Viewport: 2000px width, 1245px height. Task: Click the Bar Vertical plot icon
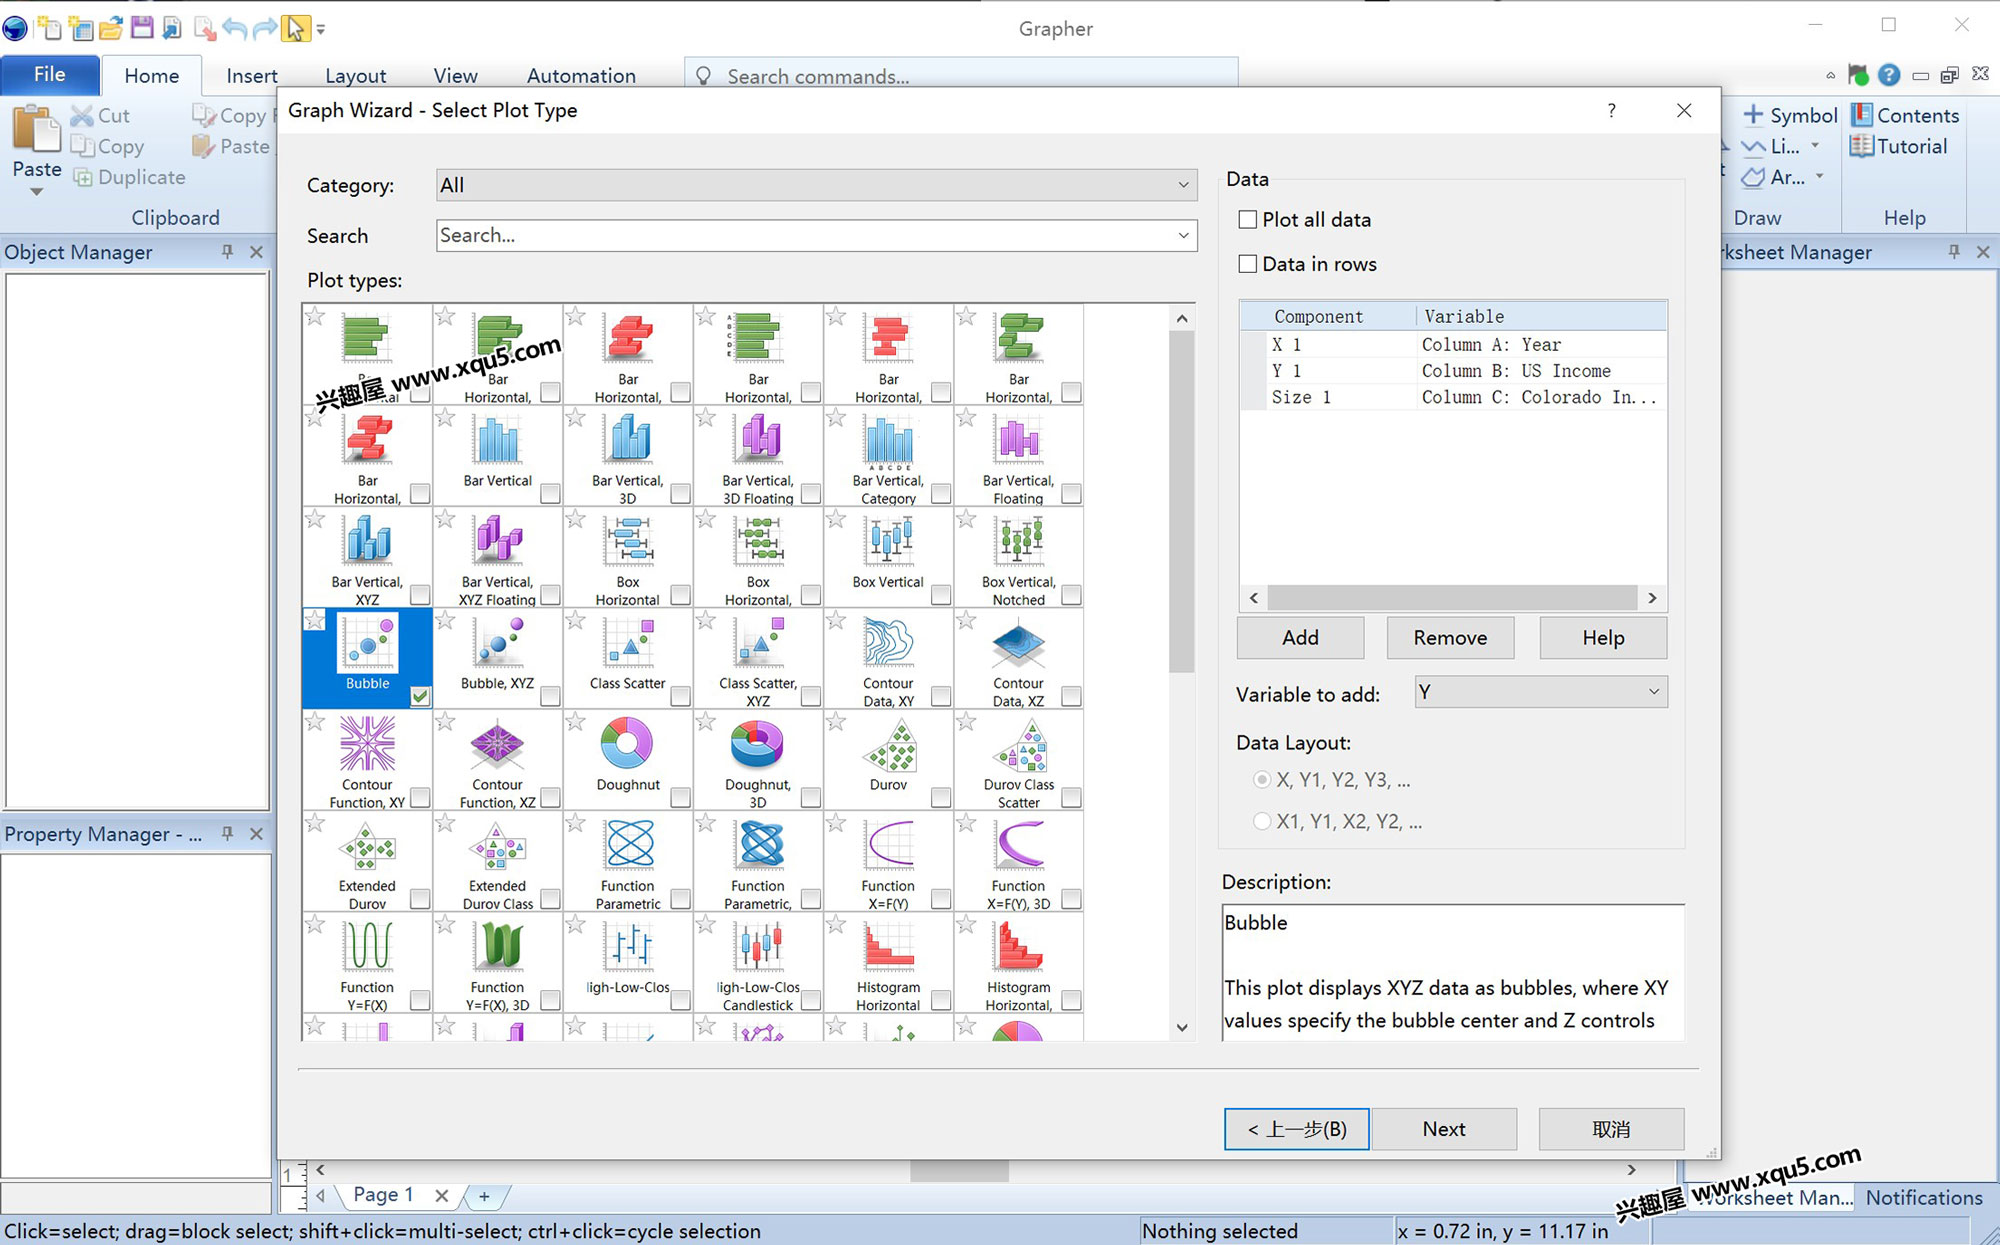(x=497, y=441)
